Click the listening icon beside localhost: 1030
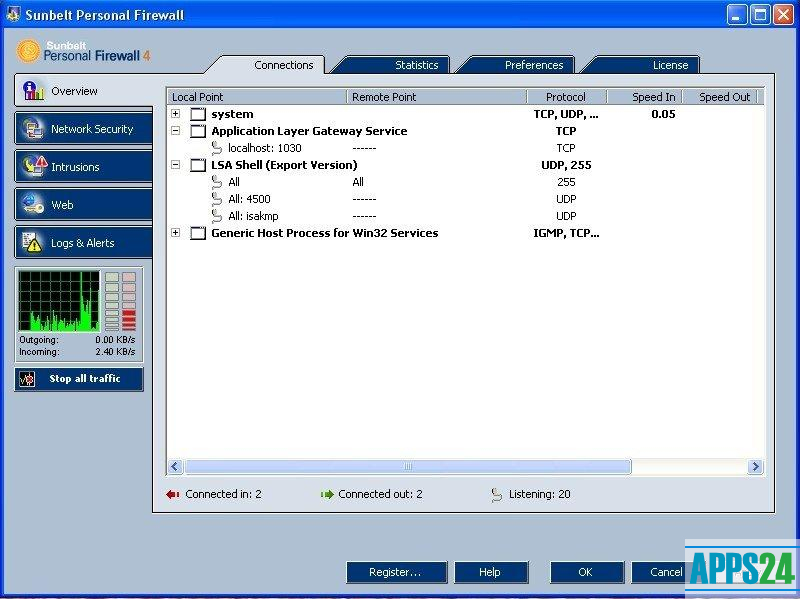Screen dimensions: 800x599 point(217,148)
